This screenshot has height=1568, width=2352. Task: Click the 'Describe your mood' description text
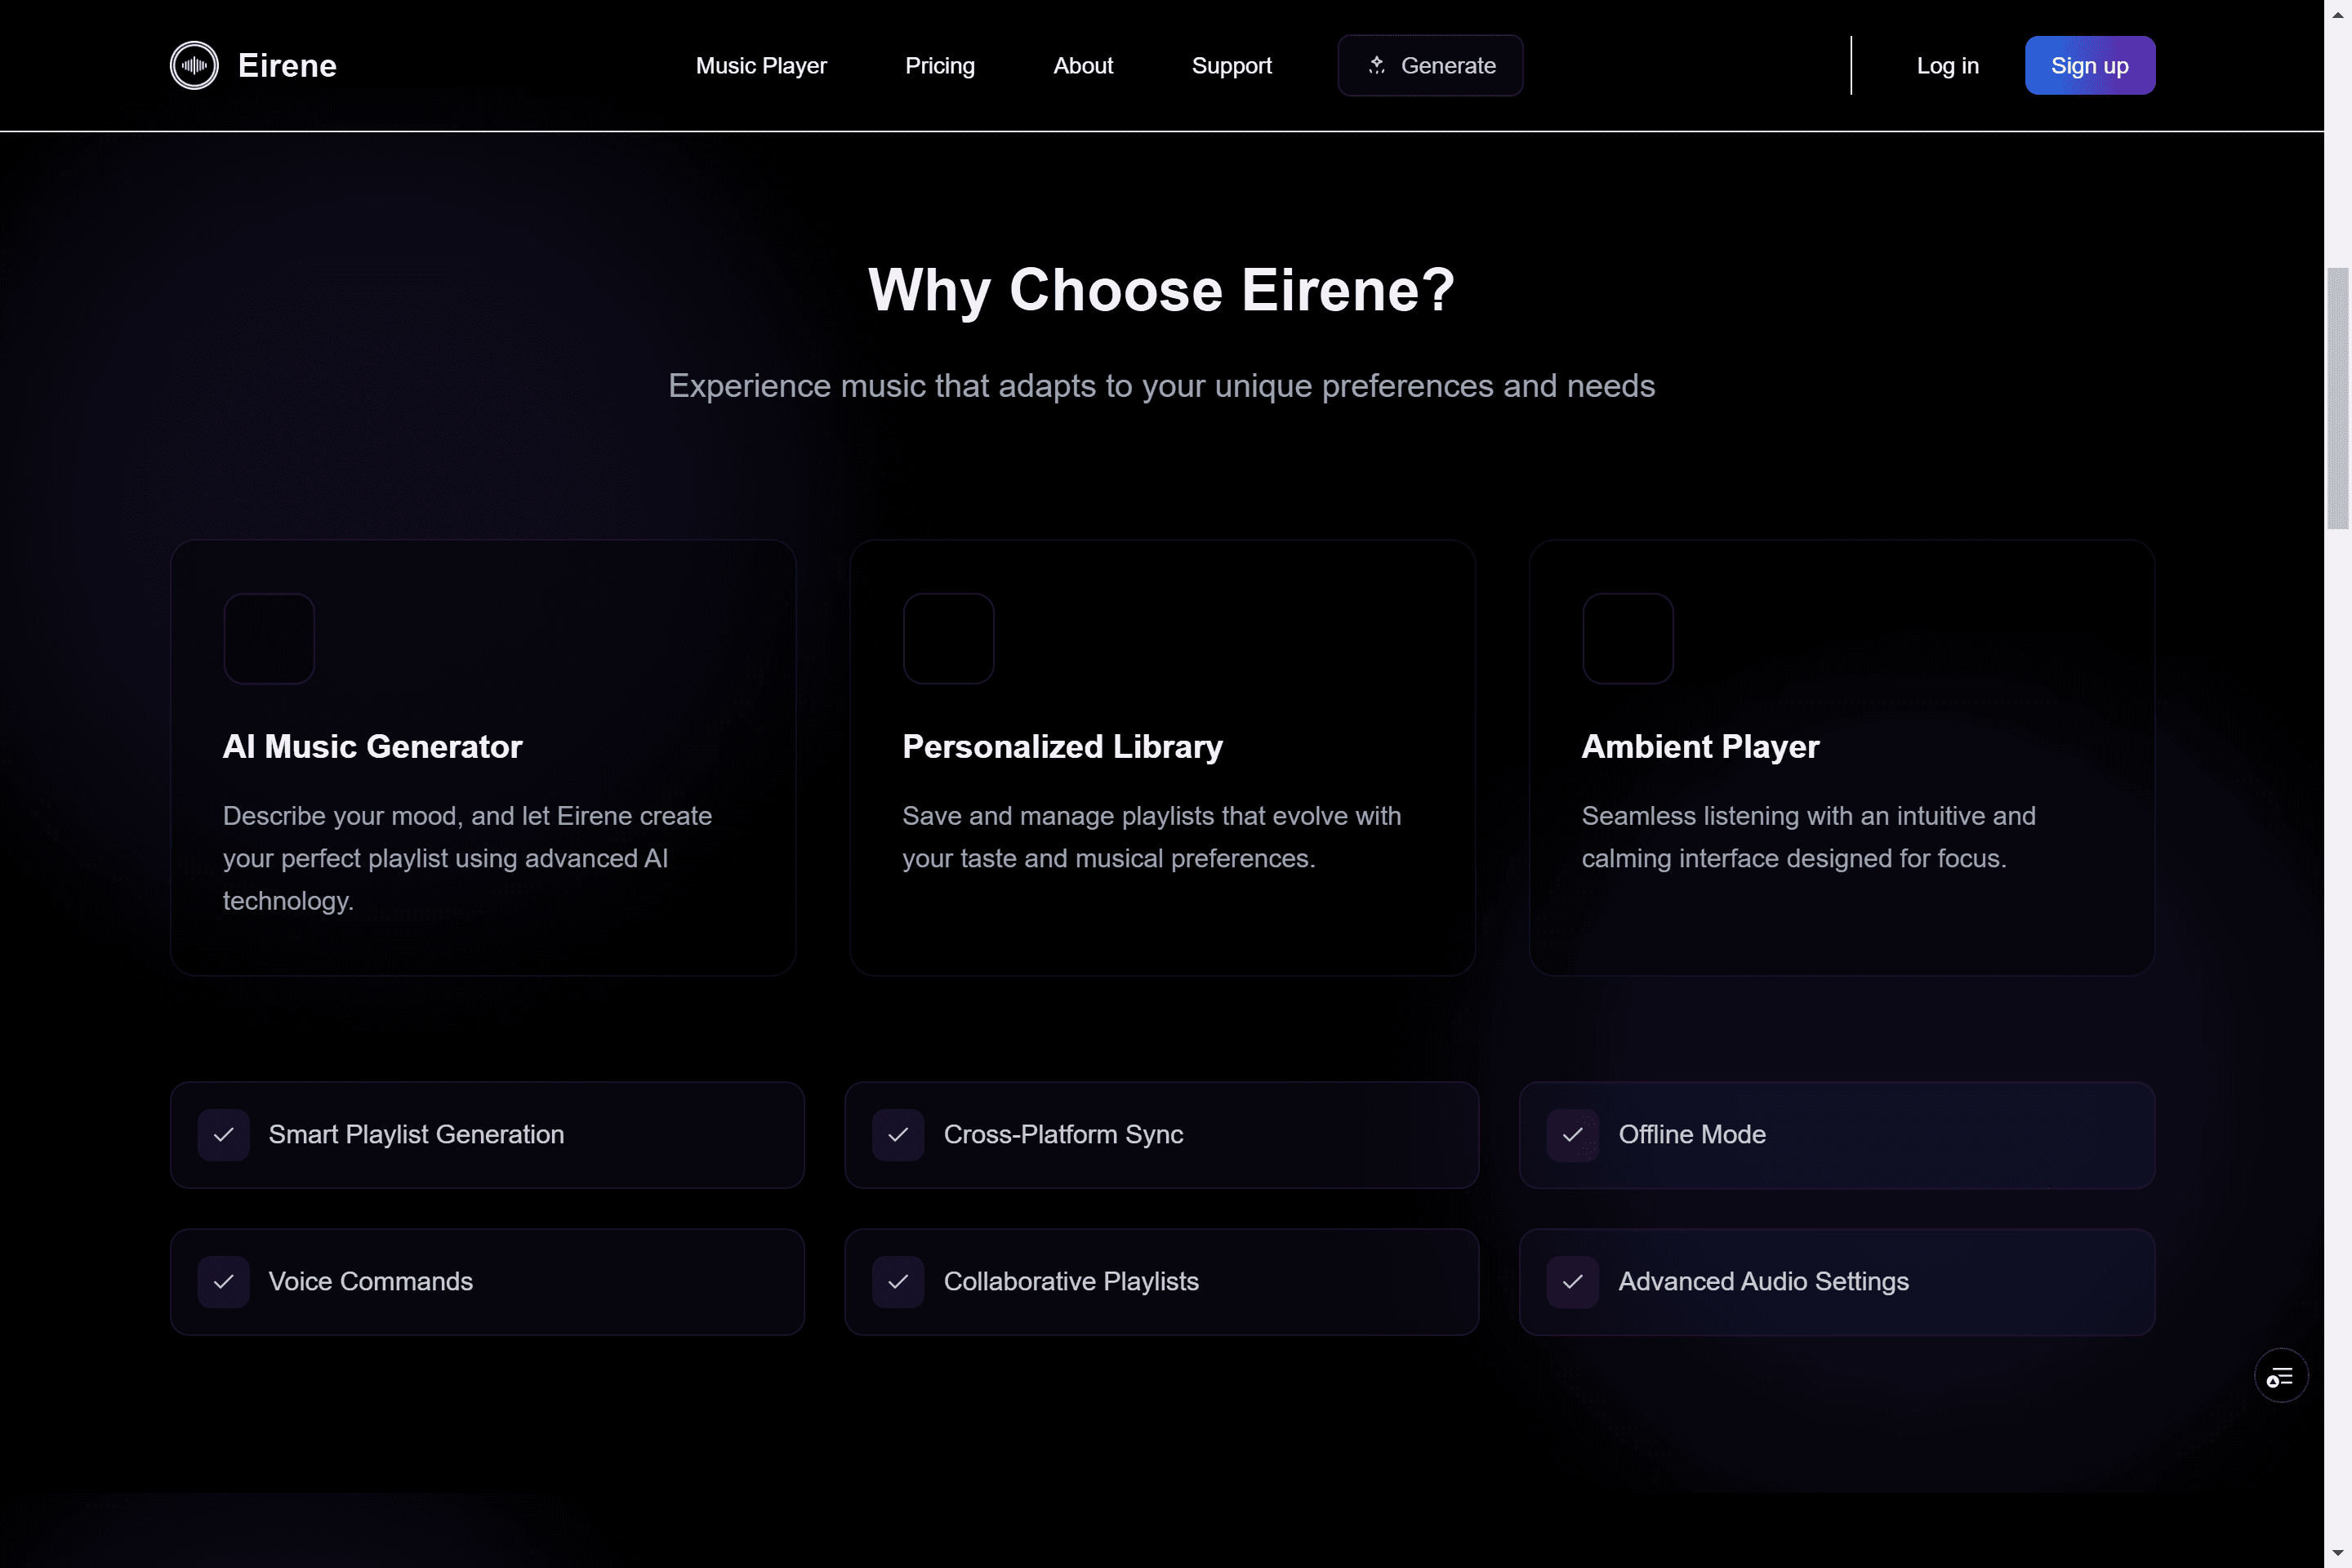pyautogui.click(x=467, y=858)
